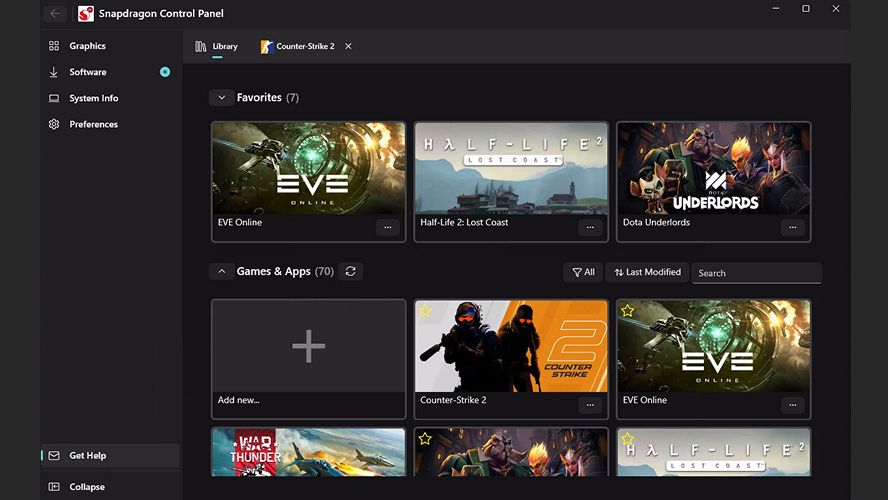Toggle favorite star on Half-Life 2 in Games & Apps

[627, 438]
